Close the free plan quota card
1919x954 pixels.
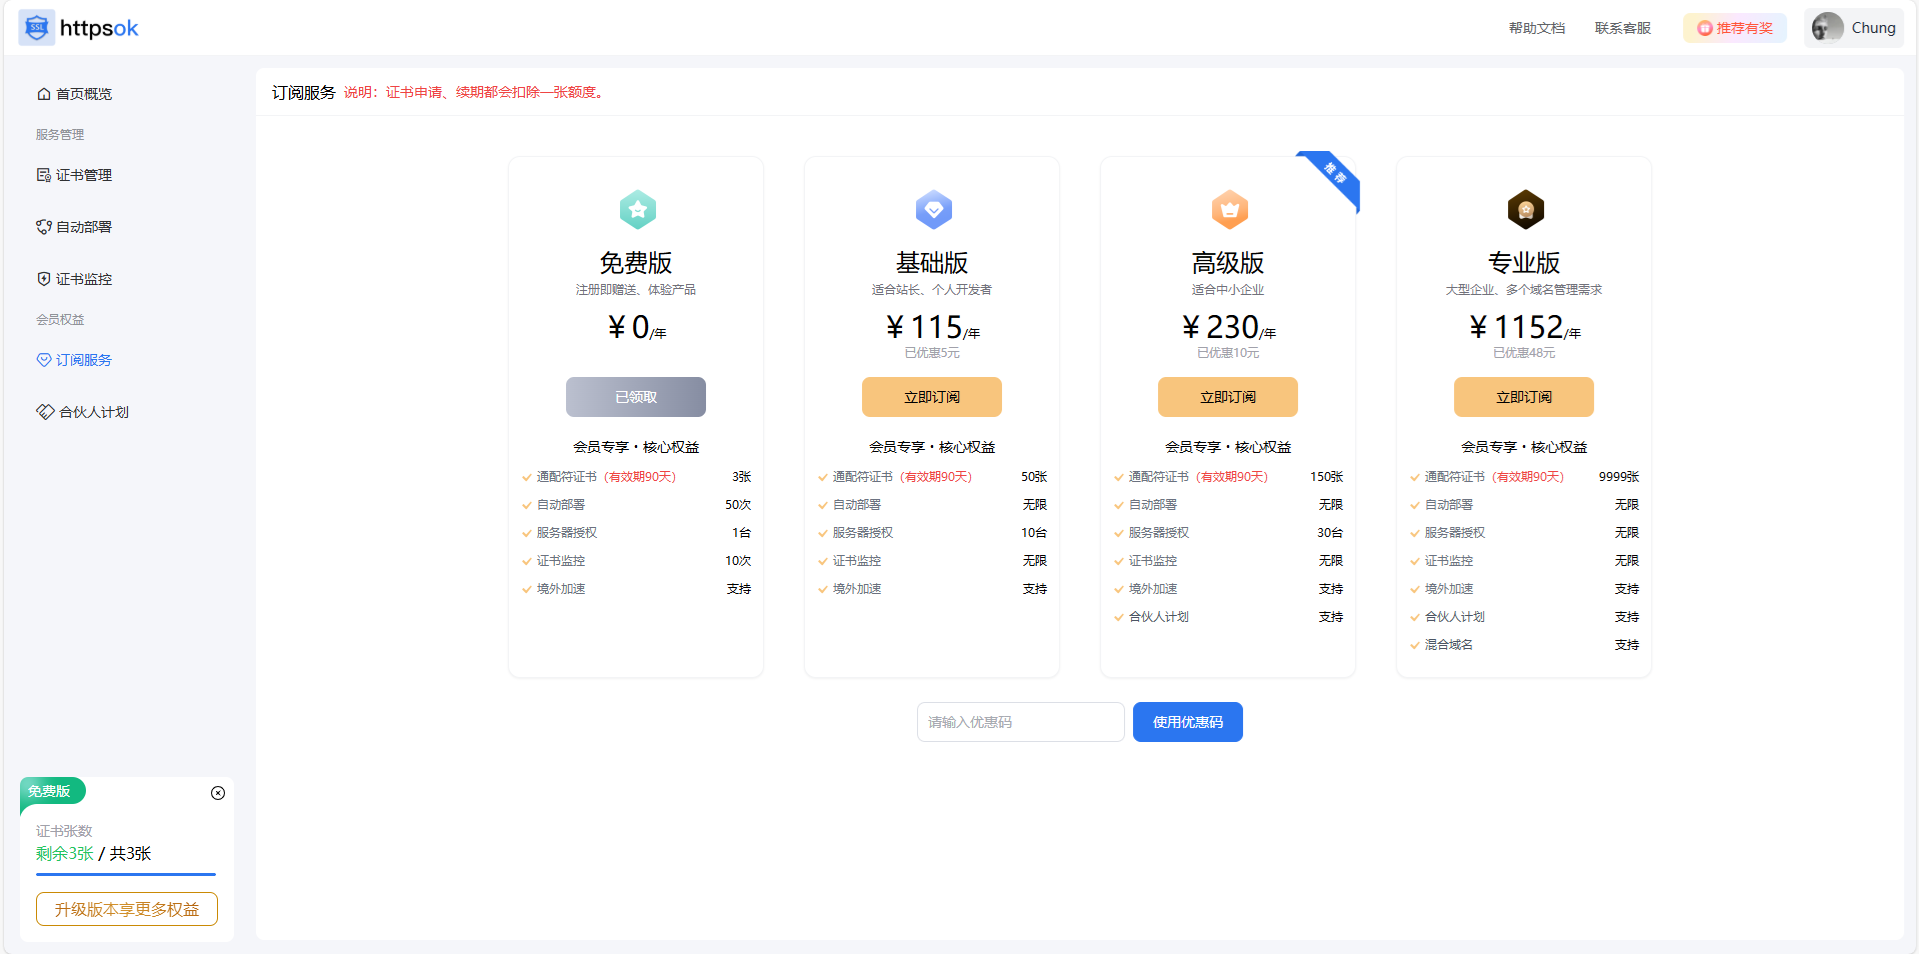tap(218, 793)
